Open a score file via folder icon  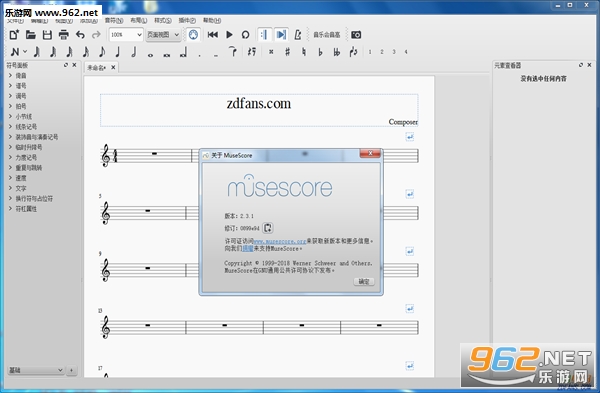click(x=31, y=35)
